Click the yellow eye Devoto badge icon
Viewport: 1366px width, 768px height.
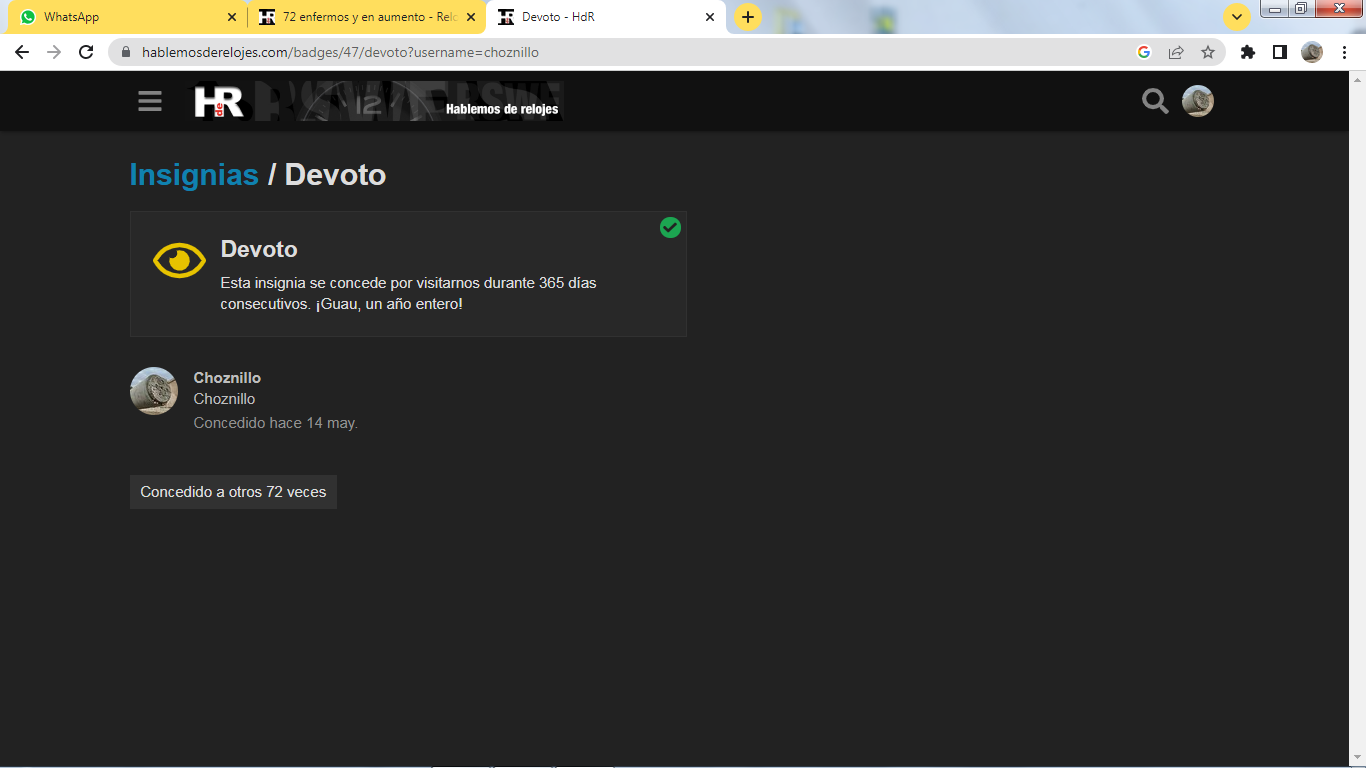179,261
